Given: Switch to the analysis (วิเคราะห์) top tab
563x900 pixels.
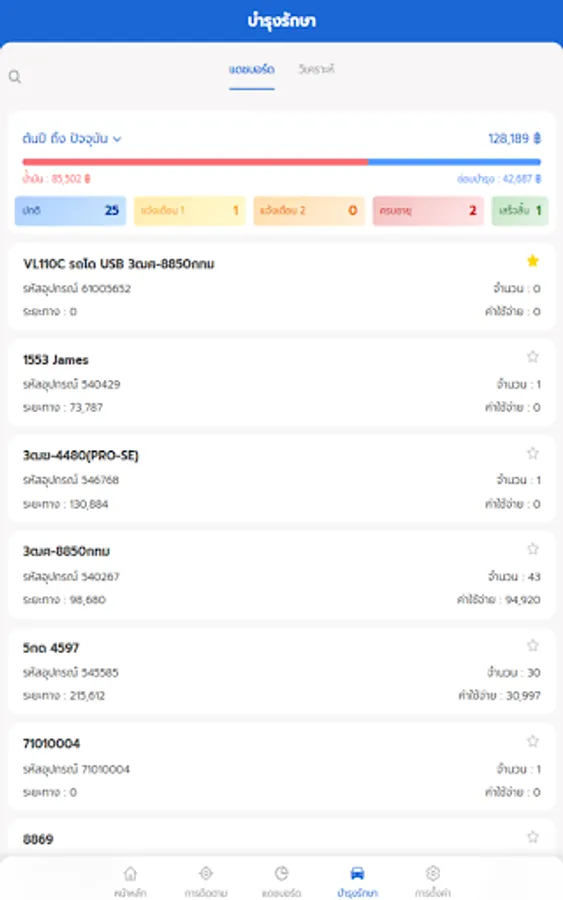Looking at the screenshot, I should click(316, 69).
